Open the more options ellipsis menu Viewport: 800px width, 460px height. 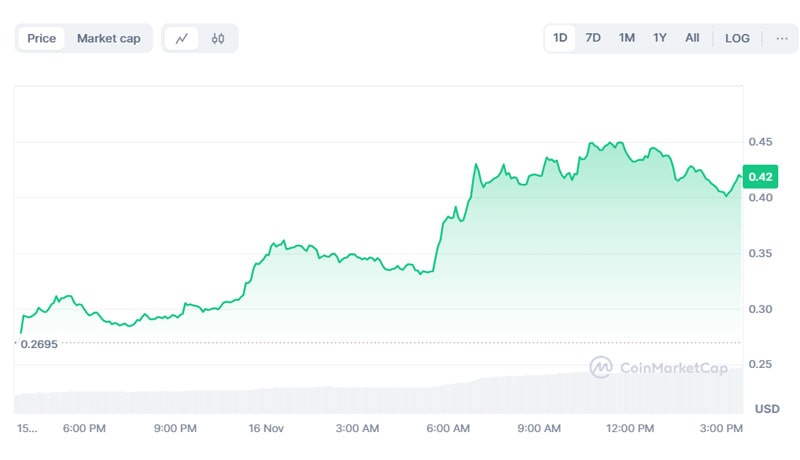pos(782,38)
